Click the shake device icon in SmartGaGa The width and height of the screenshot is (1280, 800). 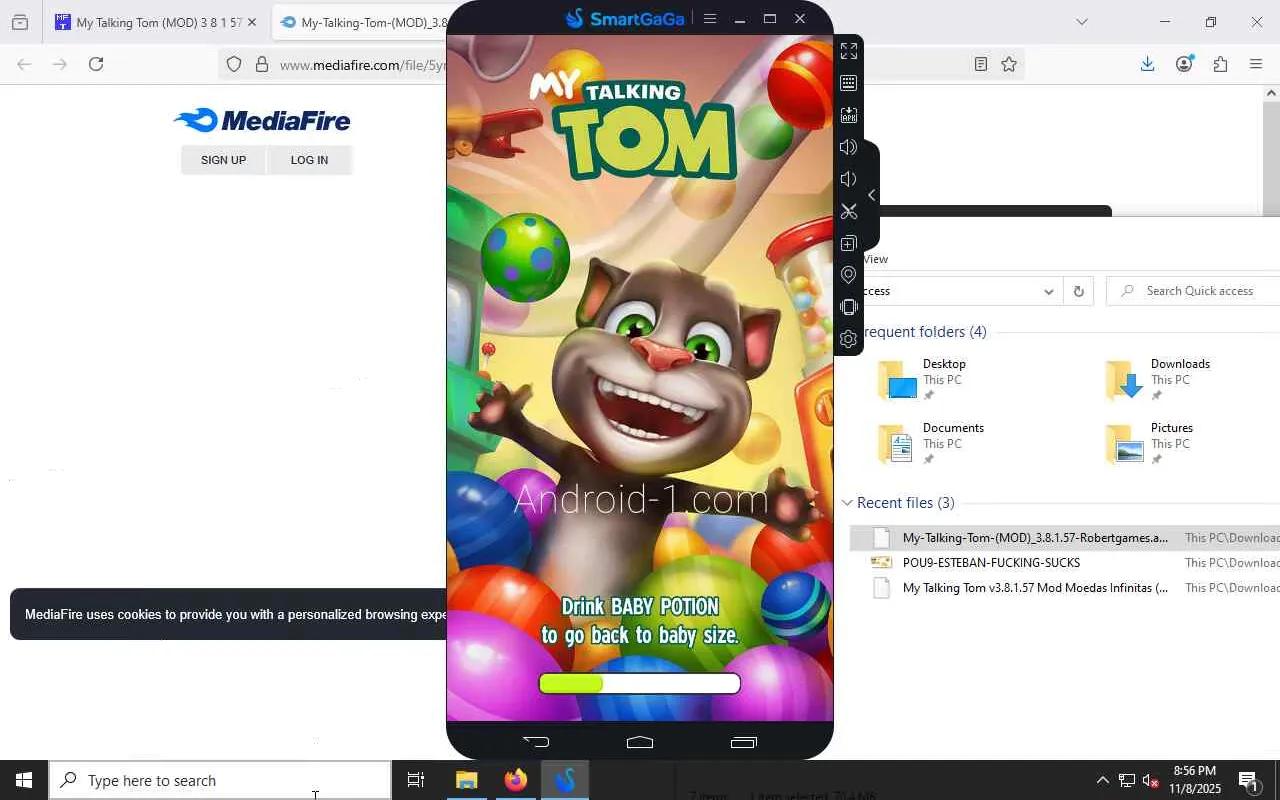(x=849, y=307)
